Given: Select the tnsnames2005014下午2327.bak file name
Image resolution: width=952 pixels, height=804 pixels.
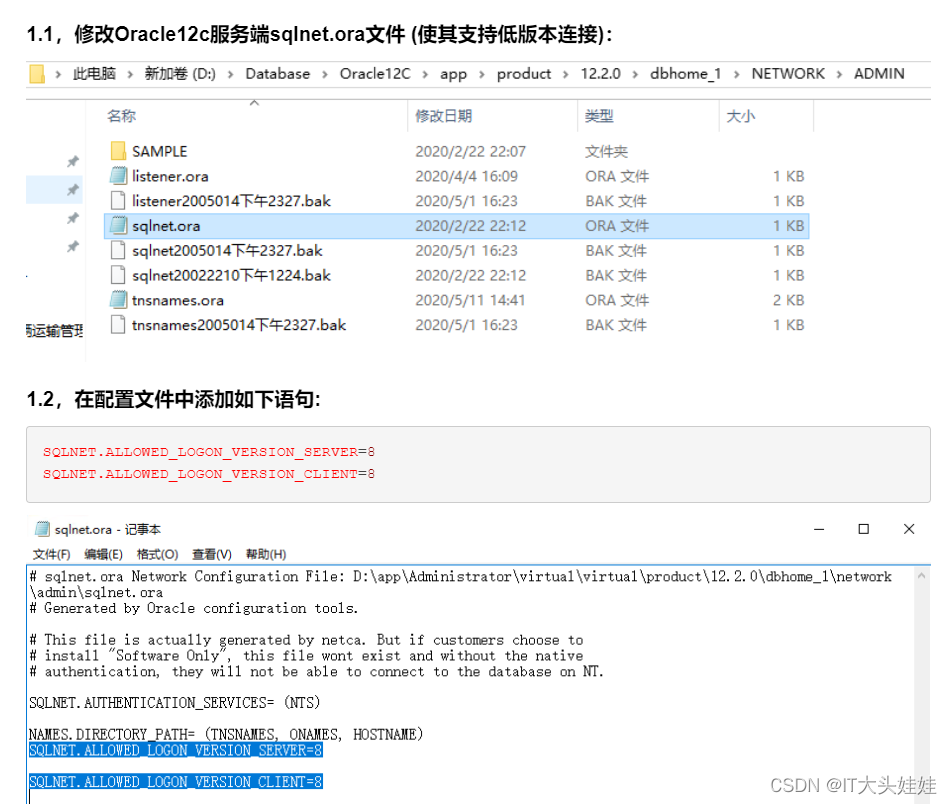Looking at the screenshot, I should coord(239,325).
